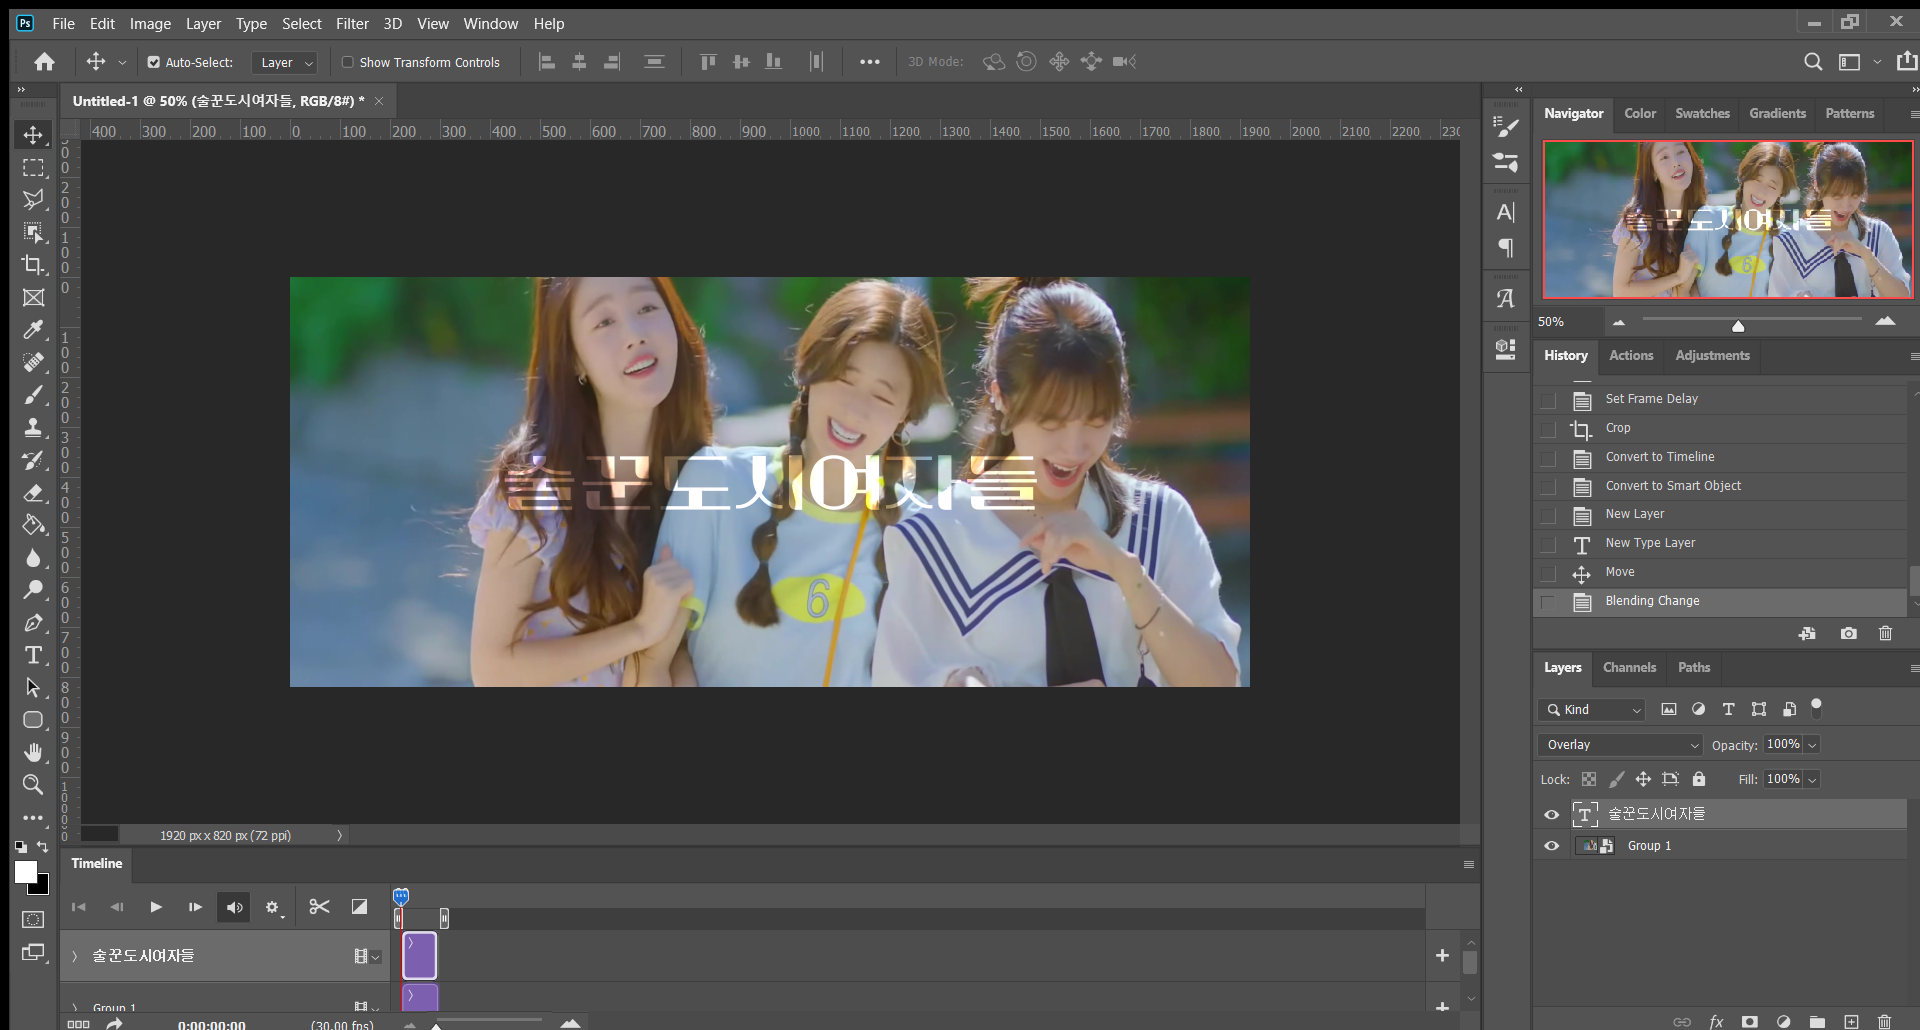The image size is (1920, 1030).
Task: Toggle history source box for Crop state
Action: (x=1548, y=429)
